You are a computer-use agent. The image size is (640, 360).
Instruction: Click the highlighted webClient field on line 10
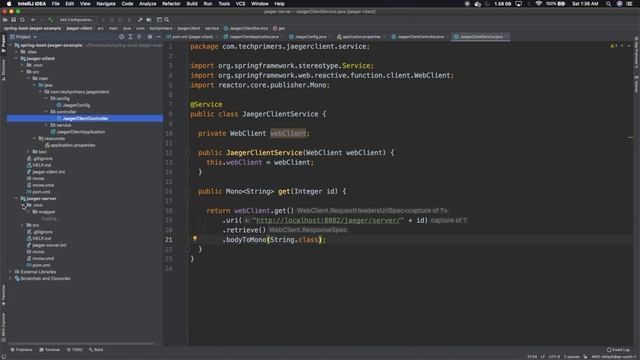click(288, 133)
